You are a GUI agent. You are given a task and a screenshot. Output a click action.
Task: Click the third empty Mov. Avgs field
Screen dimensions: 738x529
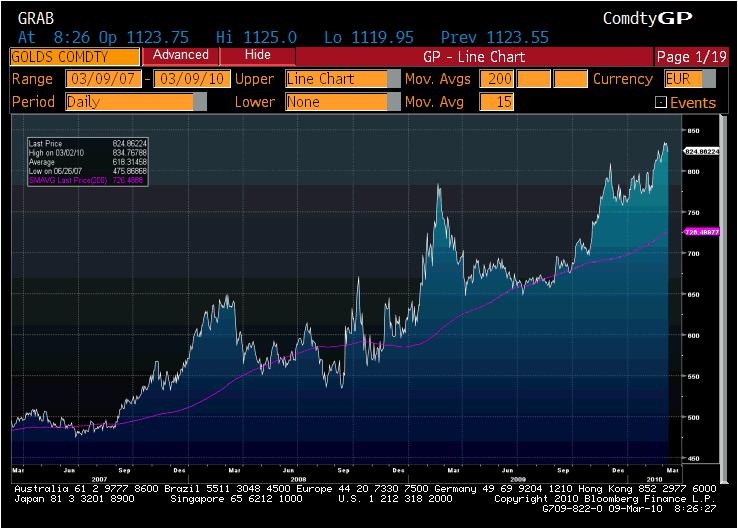(570, 79)
